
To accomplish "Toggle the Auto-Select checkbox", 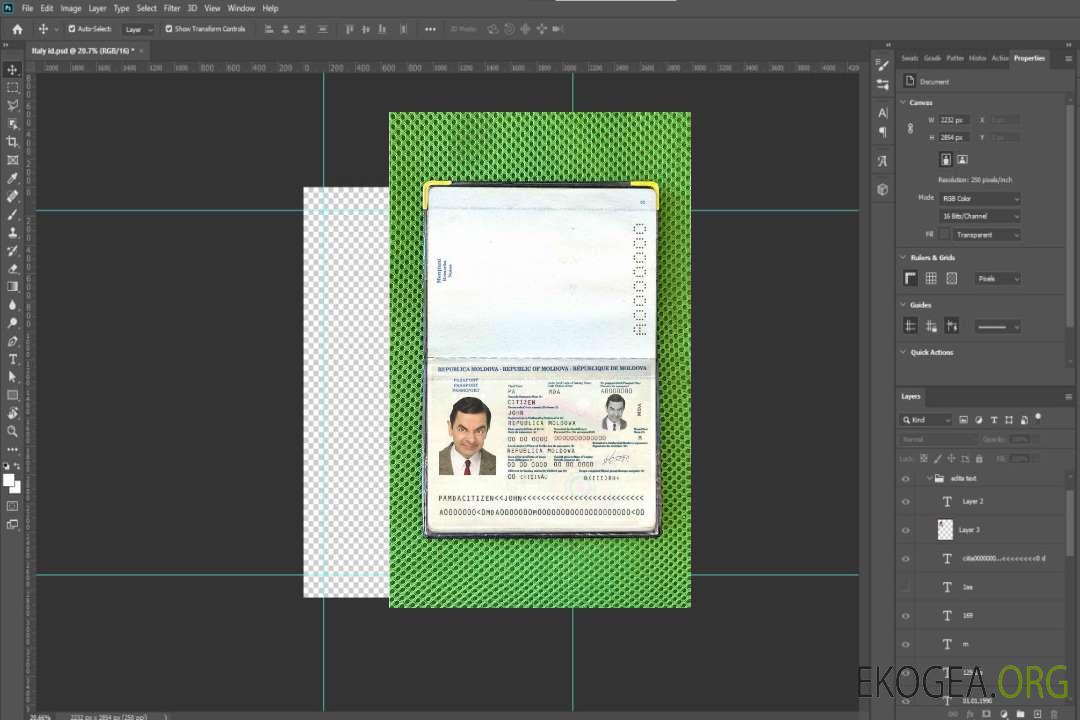I will coord(72,29).
